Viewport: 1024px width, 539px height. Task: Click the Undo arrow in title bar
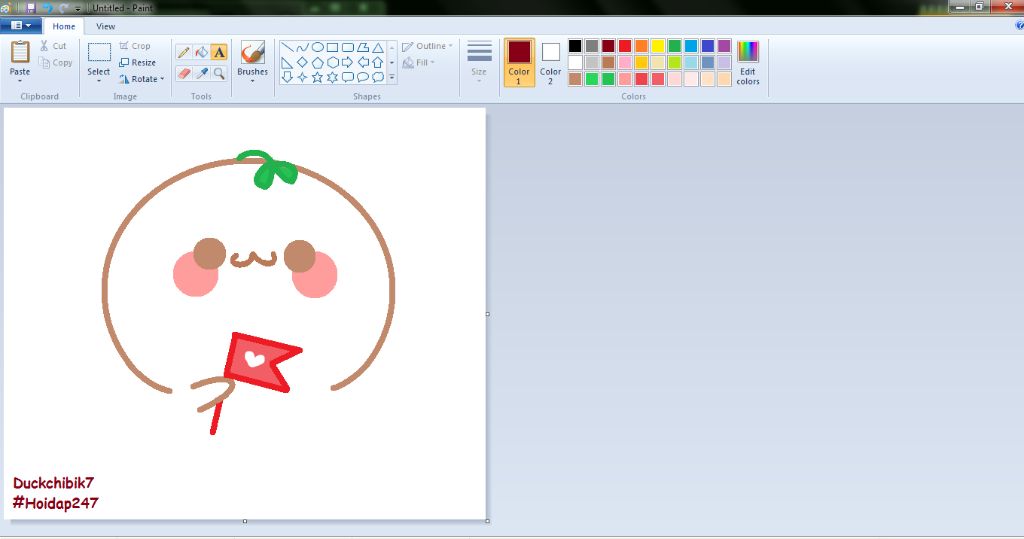[x=48, y=8]
